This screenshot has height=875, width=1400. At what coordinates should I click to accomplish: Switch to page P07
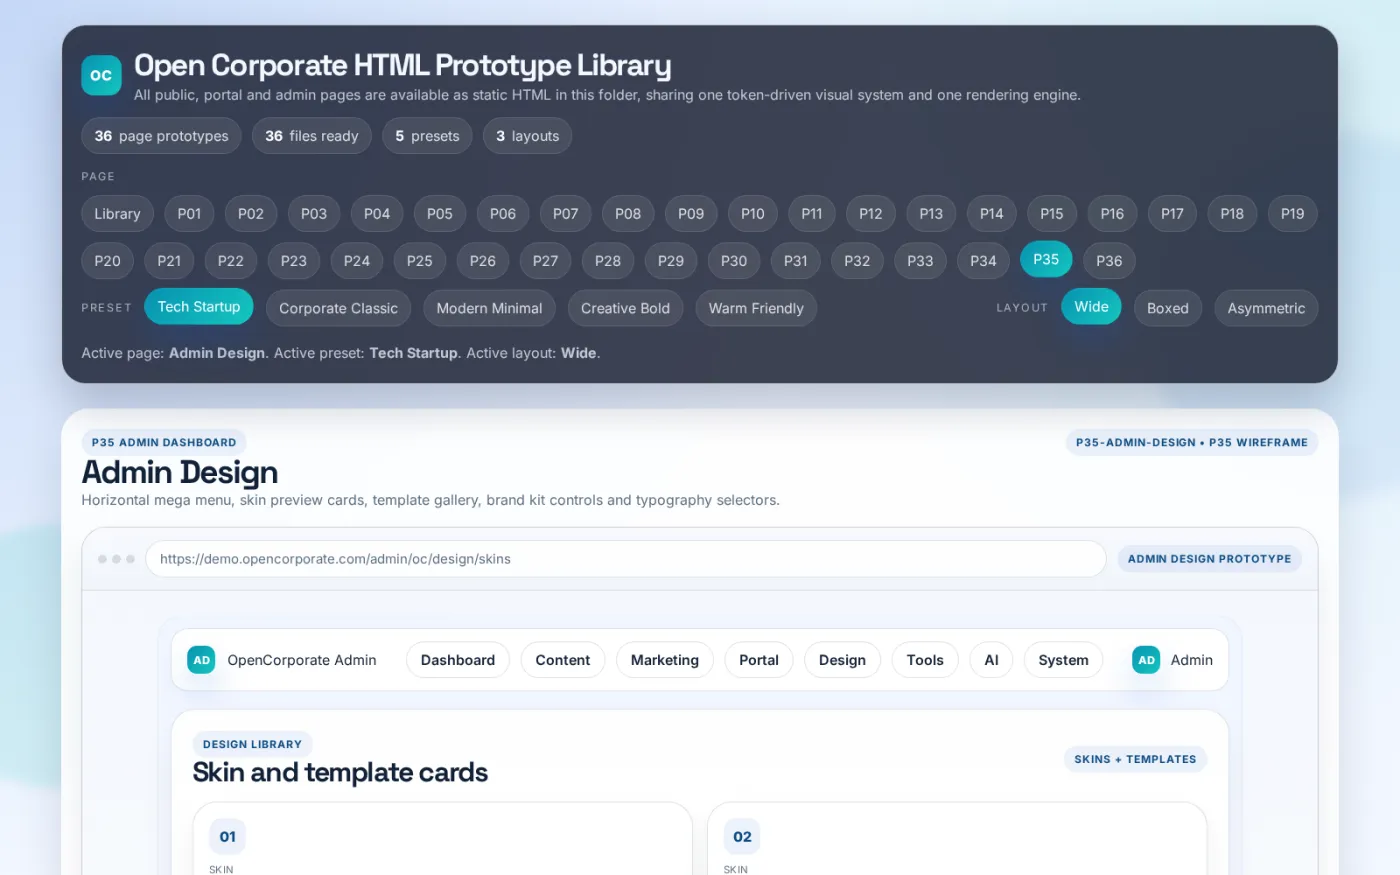point(566,214)
